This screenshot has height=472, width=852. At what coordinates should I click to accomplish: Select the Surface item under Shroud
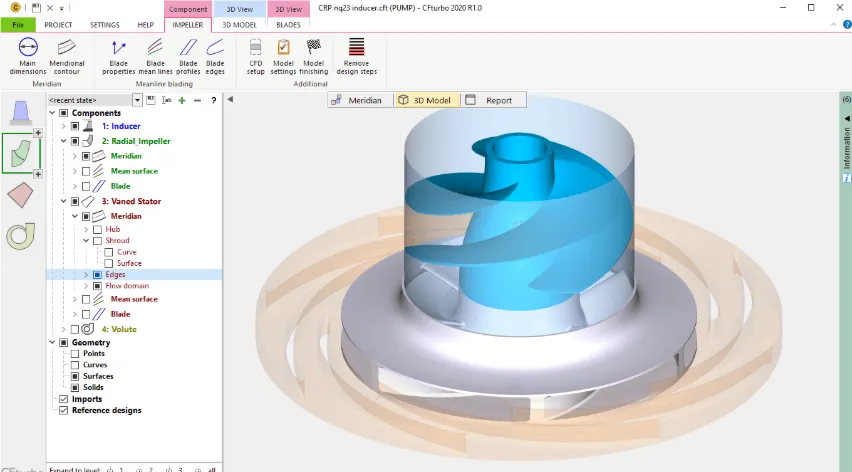point(129,263)
